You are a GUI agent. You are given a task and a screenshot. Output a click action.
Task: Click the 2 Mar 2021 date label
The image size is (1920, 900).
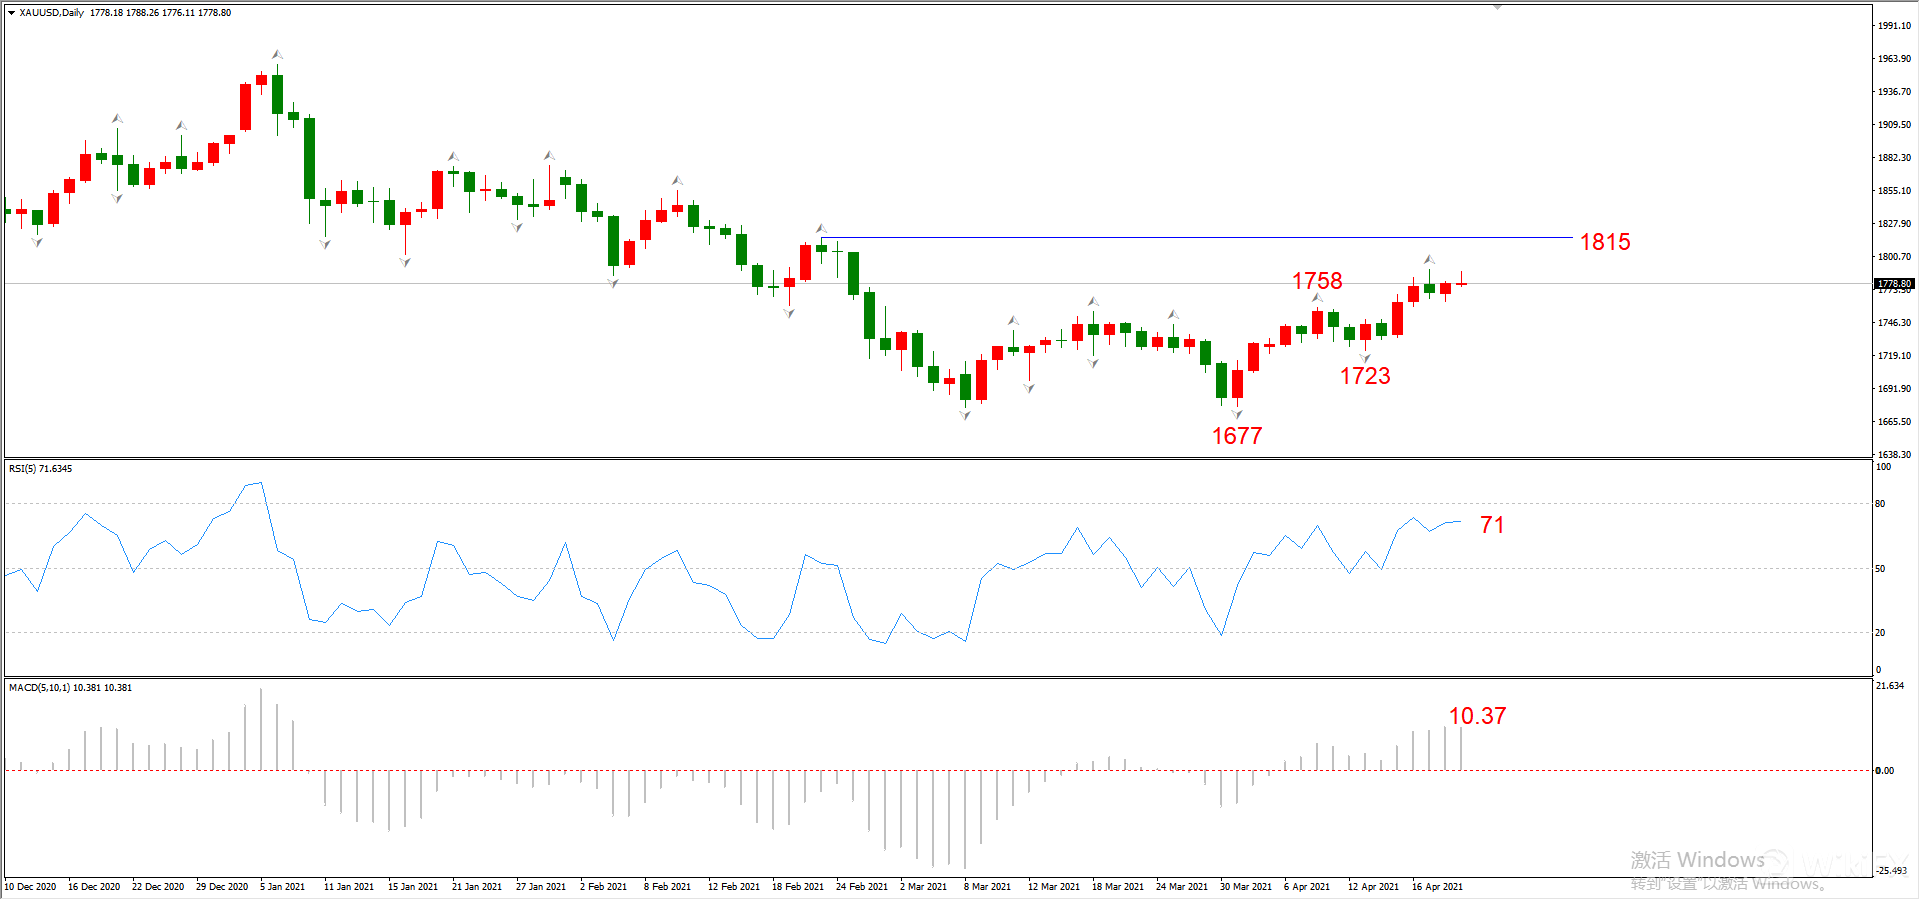[923, 887]
